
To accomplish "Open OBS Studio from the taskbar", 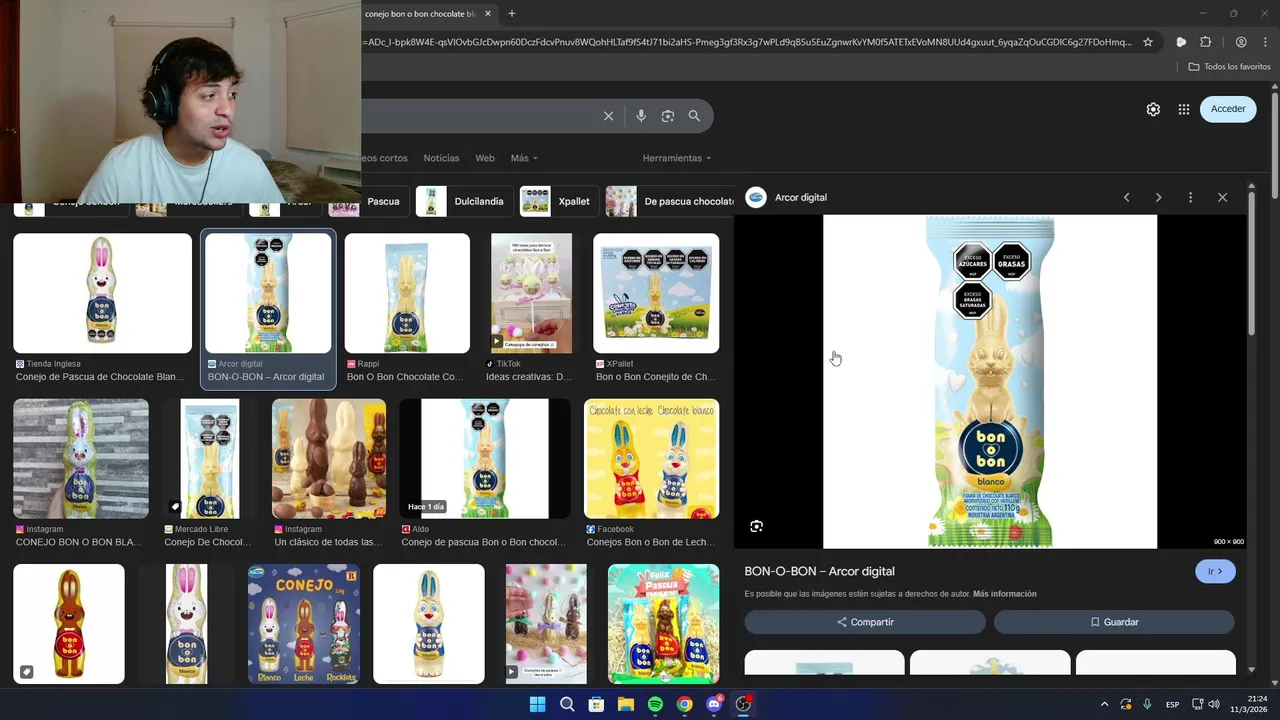I will tap(743, 704).
